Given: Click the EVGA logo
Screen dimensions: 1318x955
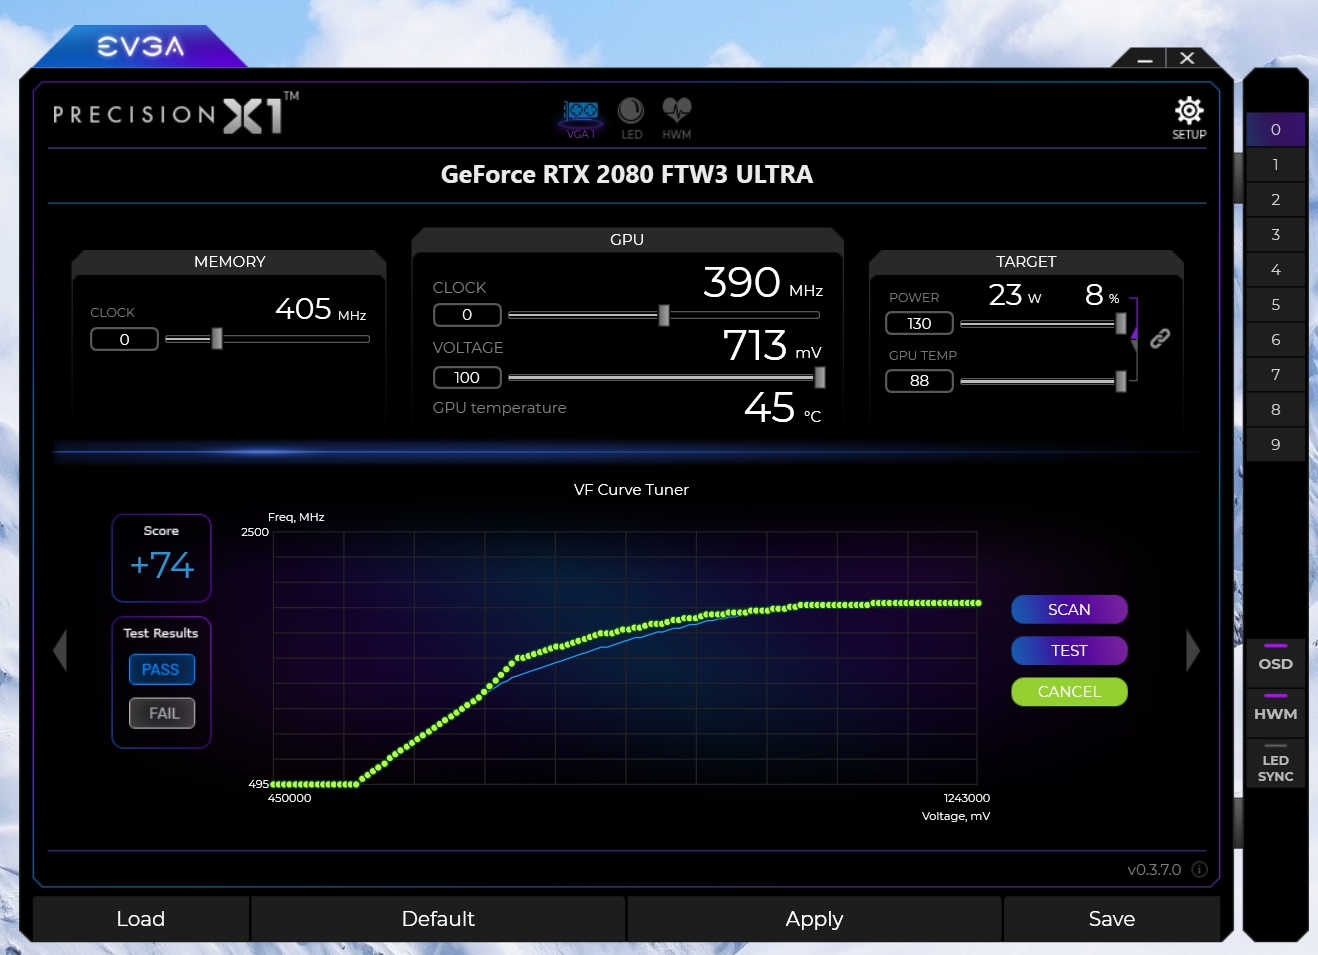Looking at the screenshot, I should tap(141, 46).
